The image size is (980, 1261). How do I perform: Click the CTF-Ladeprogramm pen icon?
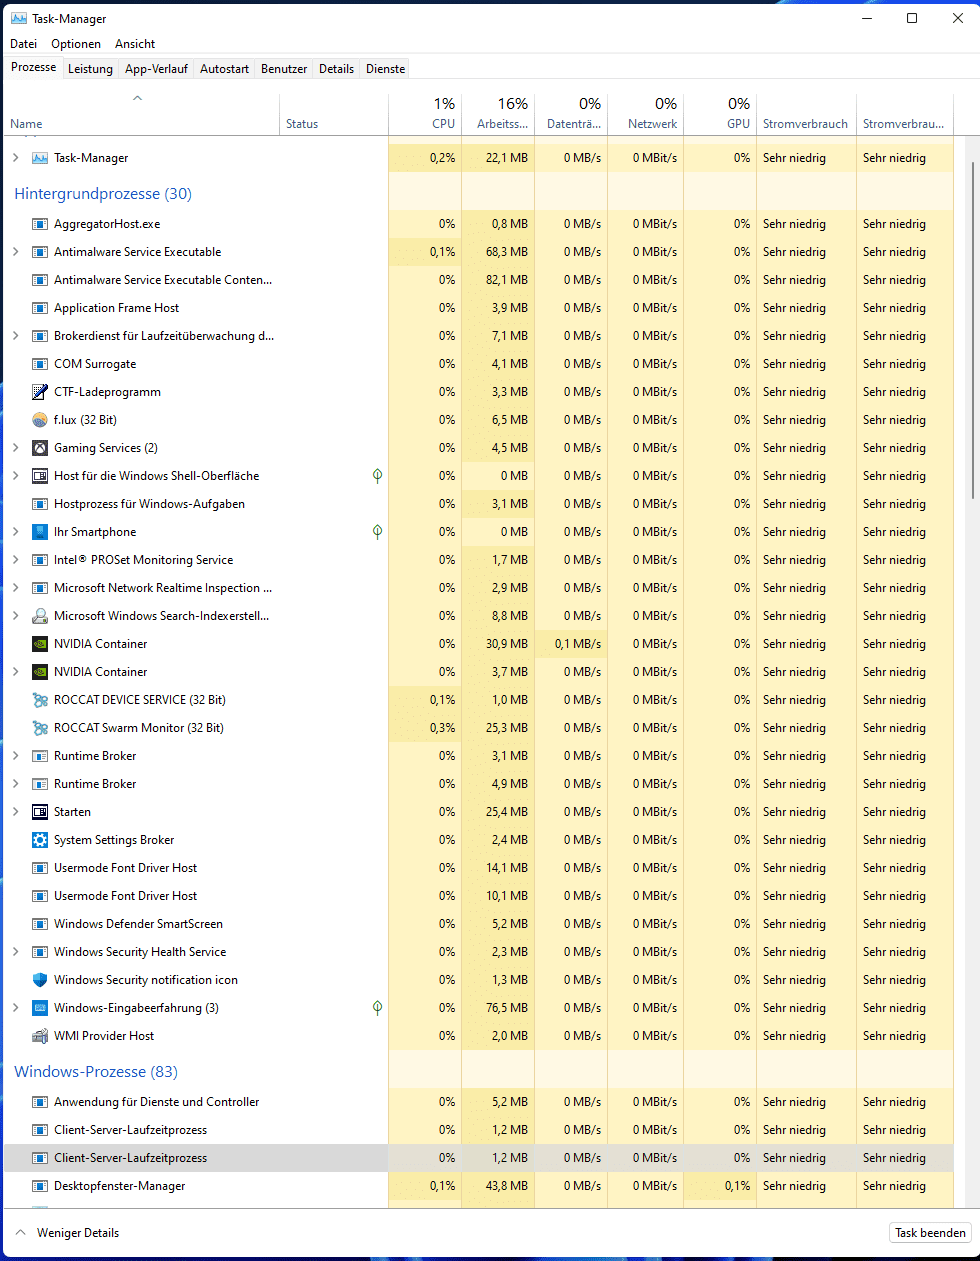(40, 392)
